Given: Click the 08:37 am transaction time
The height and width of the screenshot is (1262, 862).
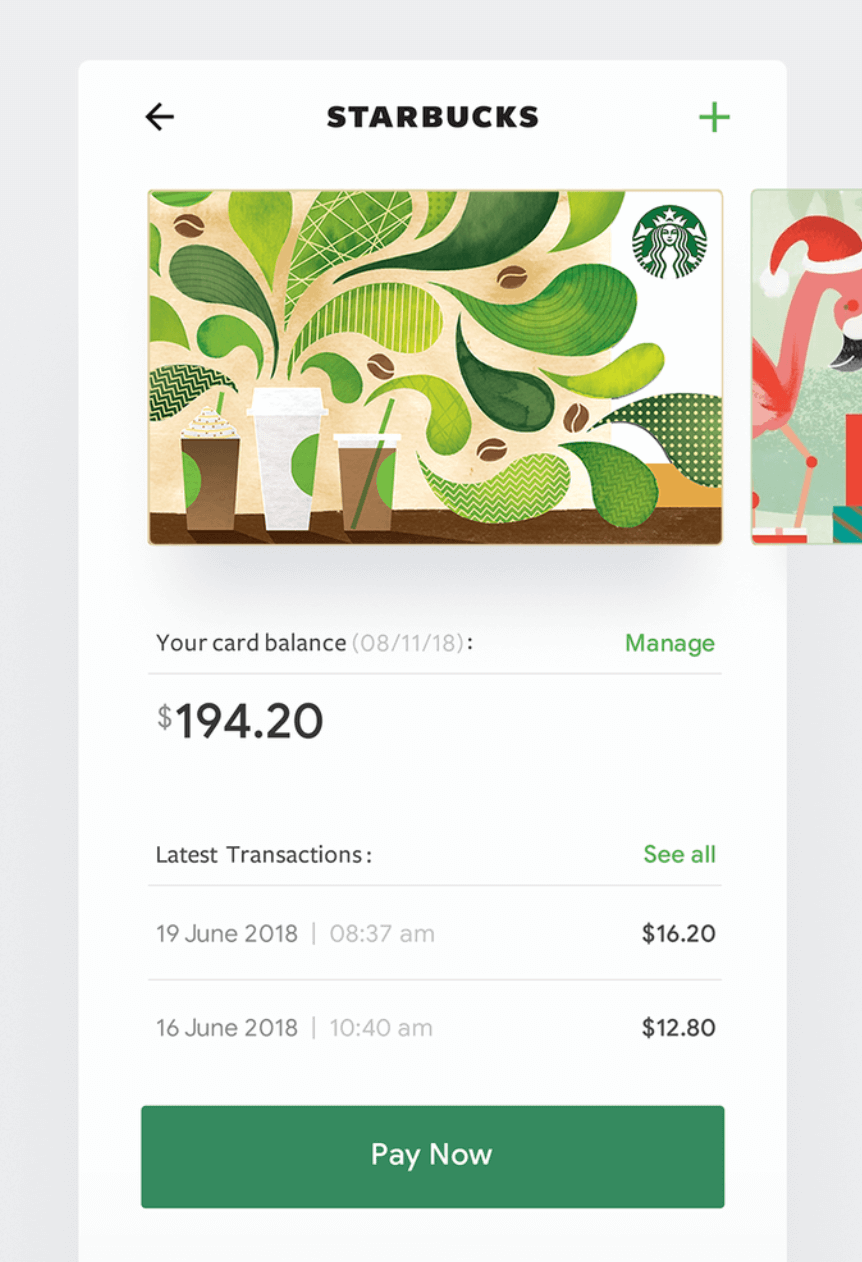Looking at the screenshot, I should (382, 934).
